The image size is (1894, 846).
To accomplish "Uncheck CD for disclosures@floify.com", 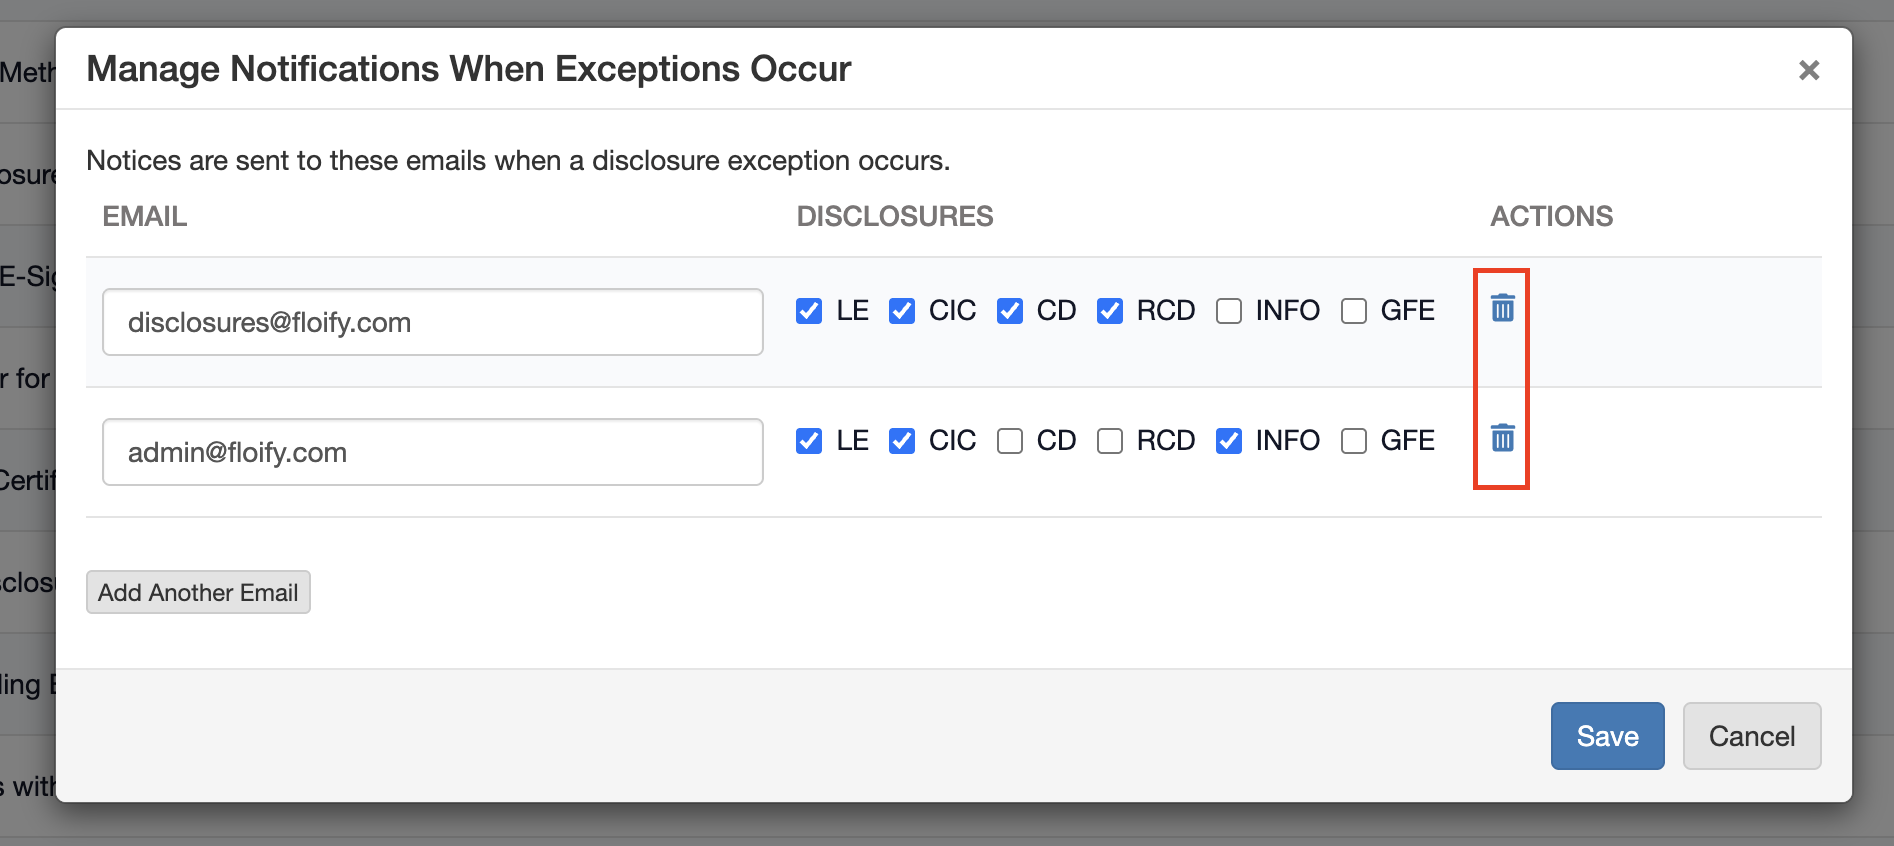I will [1010, 311].
